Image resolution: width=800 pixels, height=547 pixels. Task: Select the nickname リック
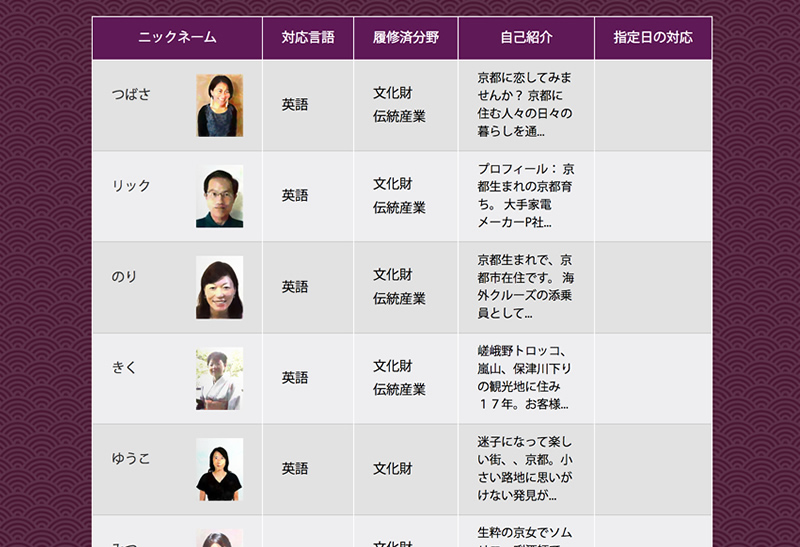pyautogui.click(x=131, y=185)
